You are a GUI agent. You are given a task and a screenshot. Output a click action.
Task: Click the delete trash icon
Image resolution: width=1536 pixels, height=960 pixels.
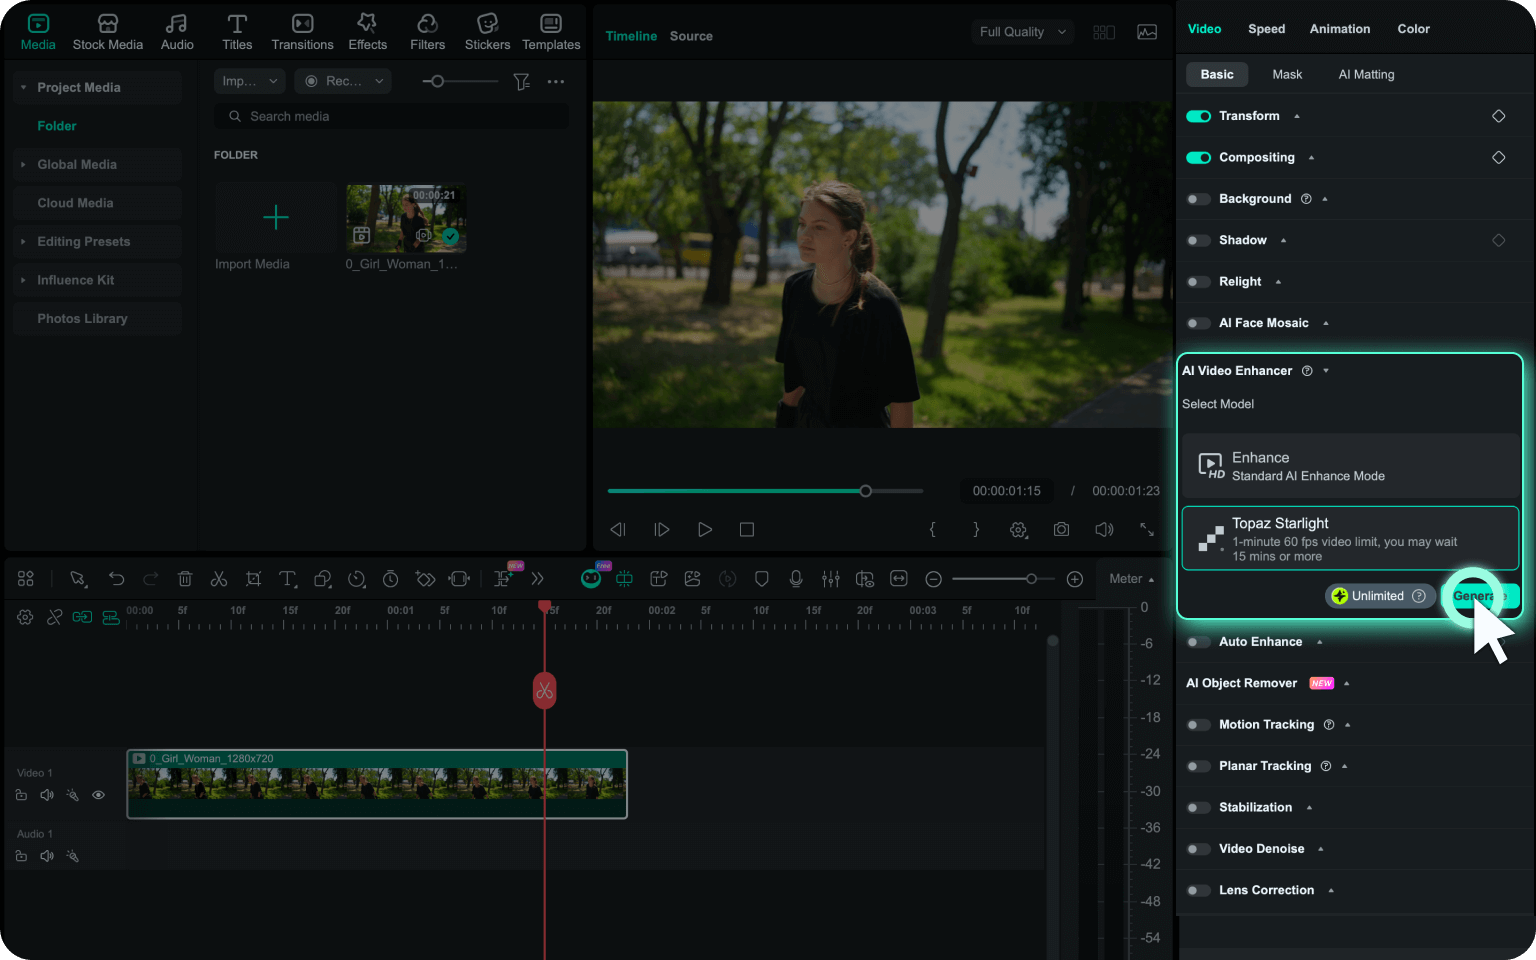pos(185,579)
